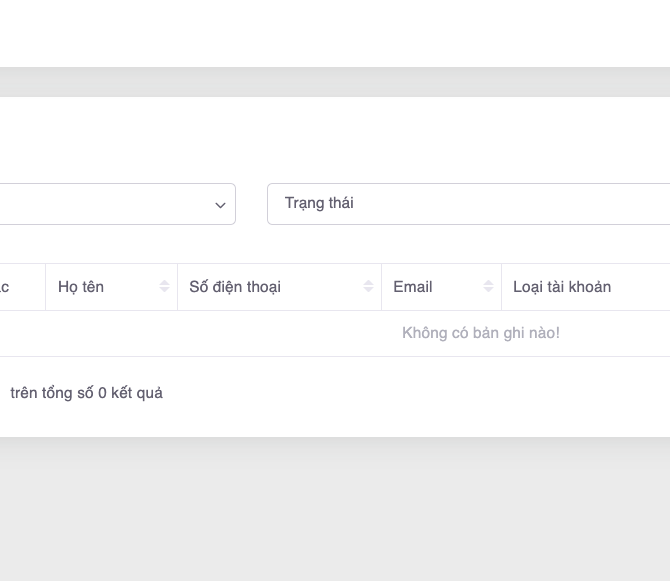Click descending sort arrow in Họ tên column
The width and height of the screenshot is (670, 581).
click(164, 291)
